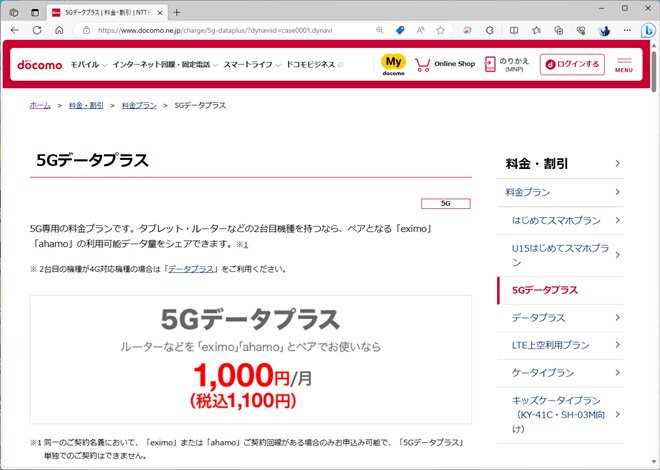Expand インターネット回線・固定電話 menu
This screenshot has height=470, width=660.
165,64
